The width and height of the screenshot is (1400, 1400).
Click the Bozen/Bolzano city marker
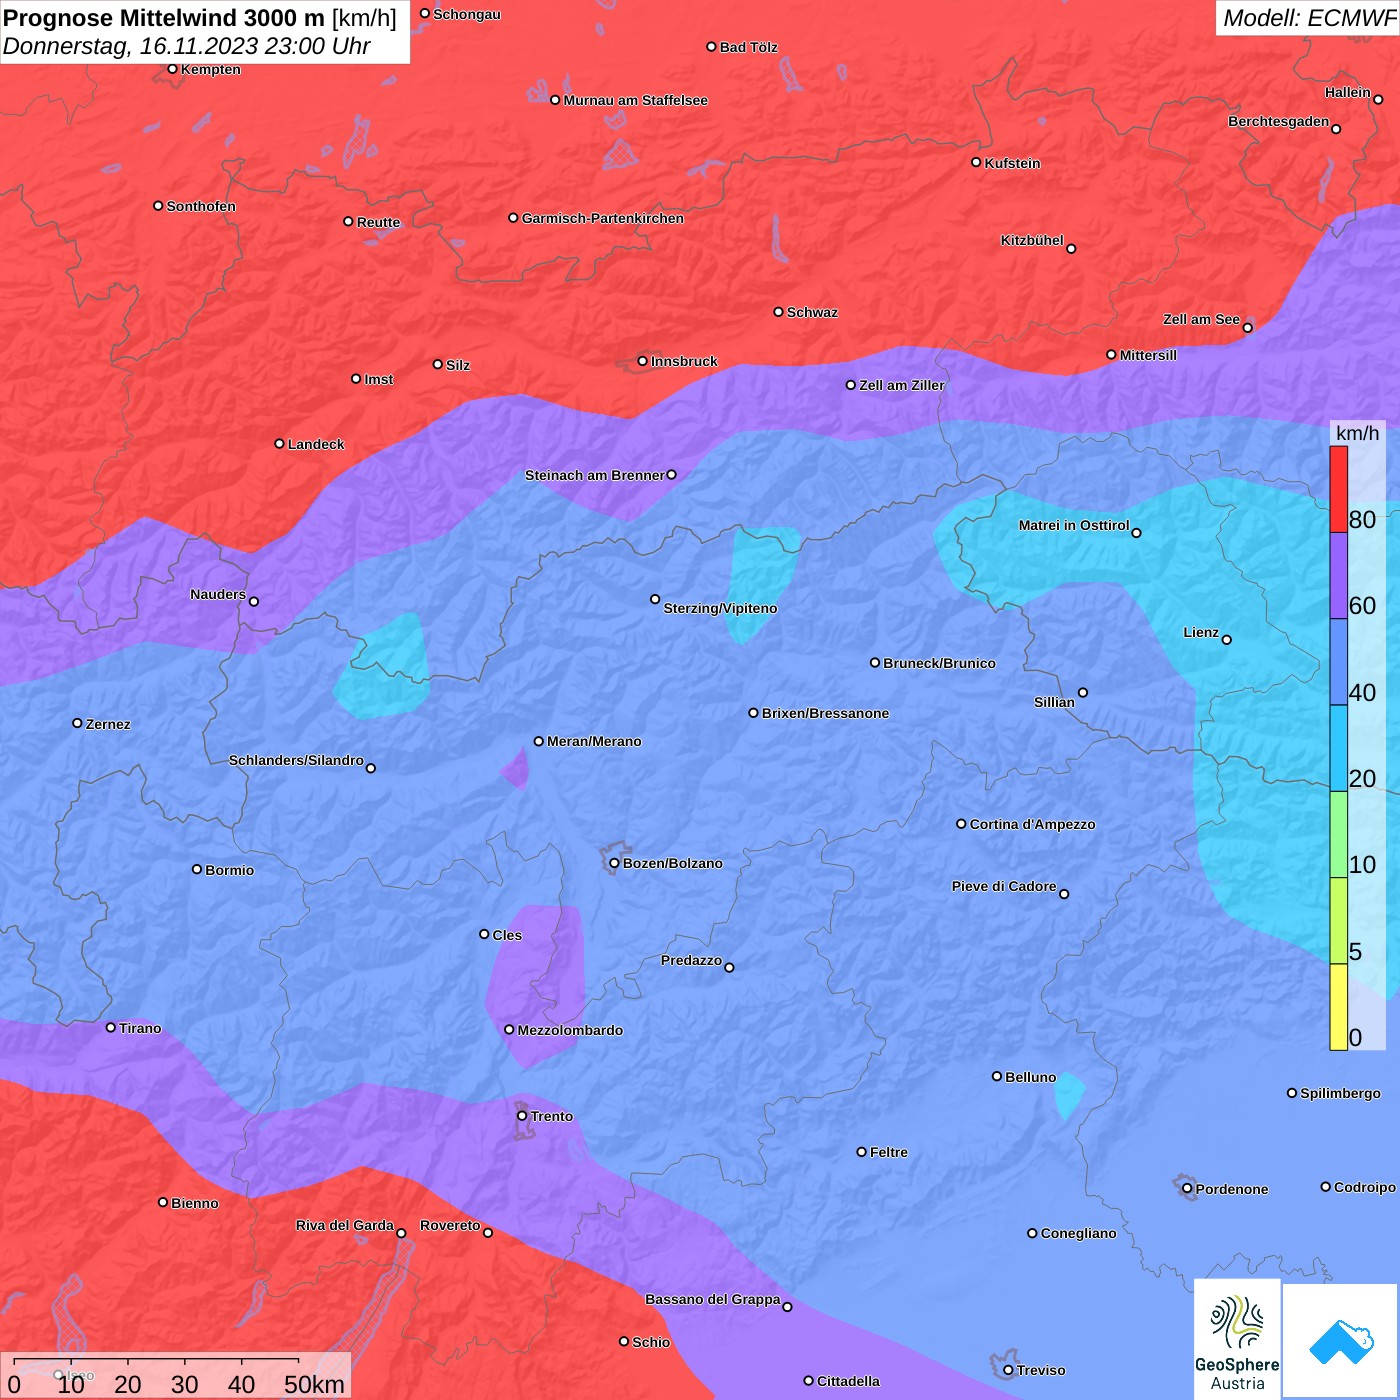(x=615, y=863)
